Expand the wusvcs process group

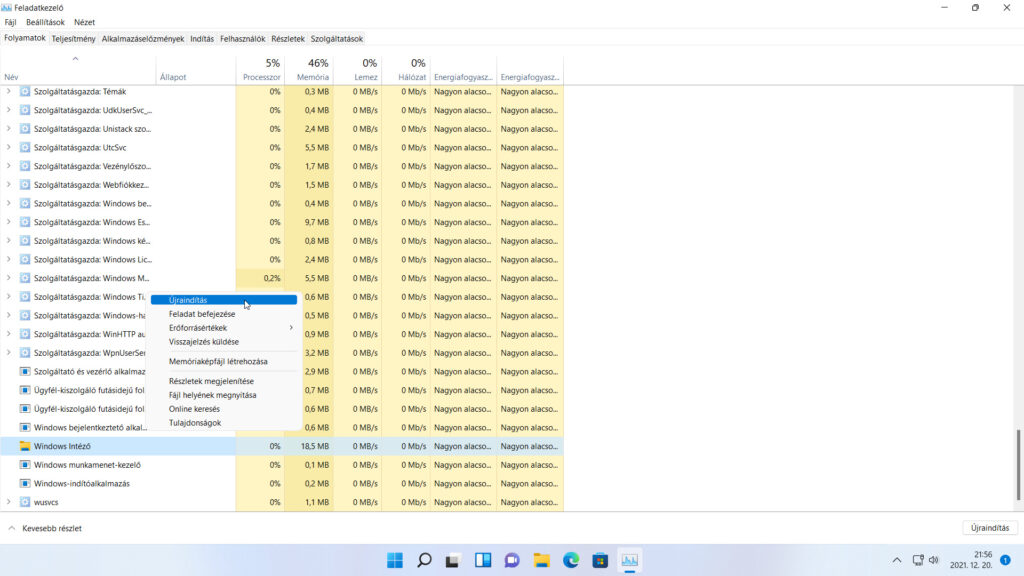point(8,502)
